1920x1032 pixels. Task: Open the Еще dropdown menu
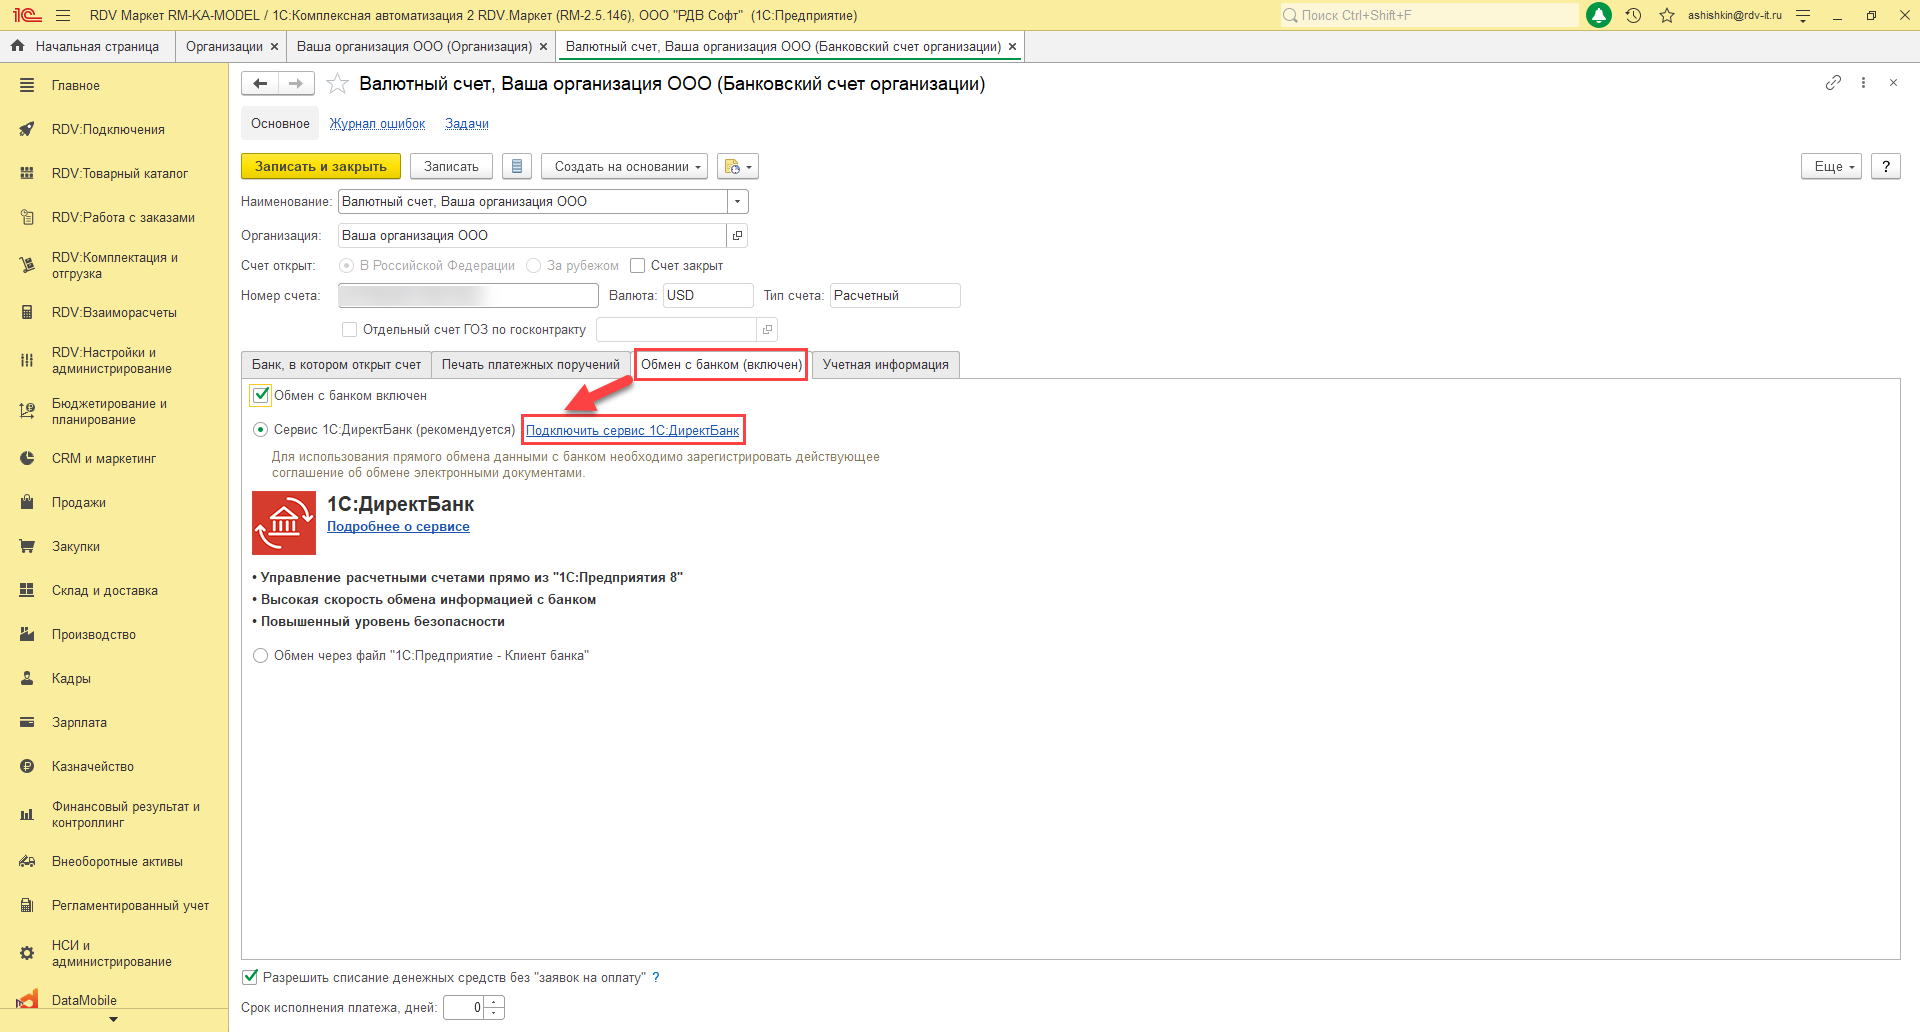pyautogui.click(x=1831, y=166)
